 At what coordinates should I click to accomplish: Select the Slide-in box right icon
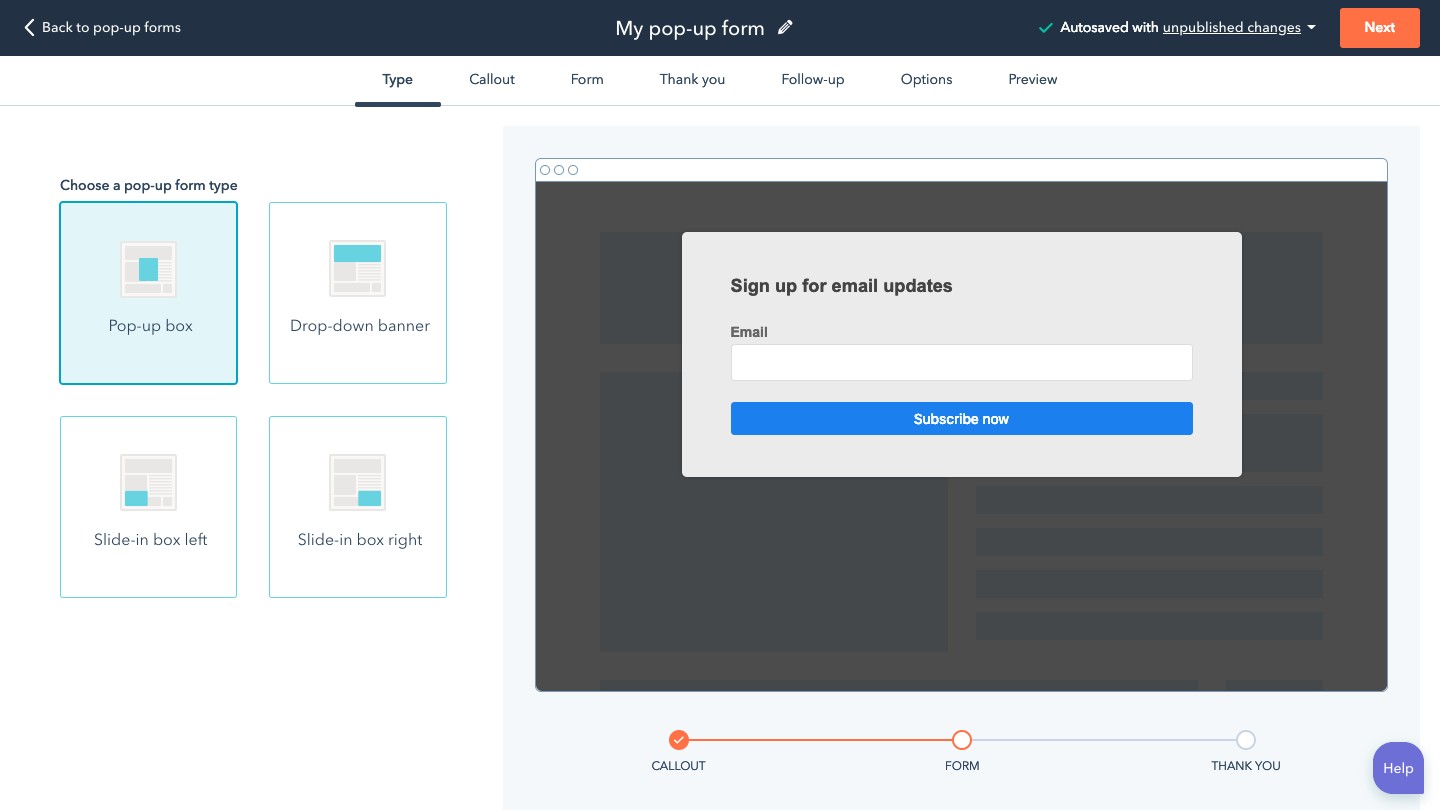(357, 482)
